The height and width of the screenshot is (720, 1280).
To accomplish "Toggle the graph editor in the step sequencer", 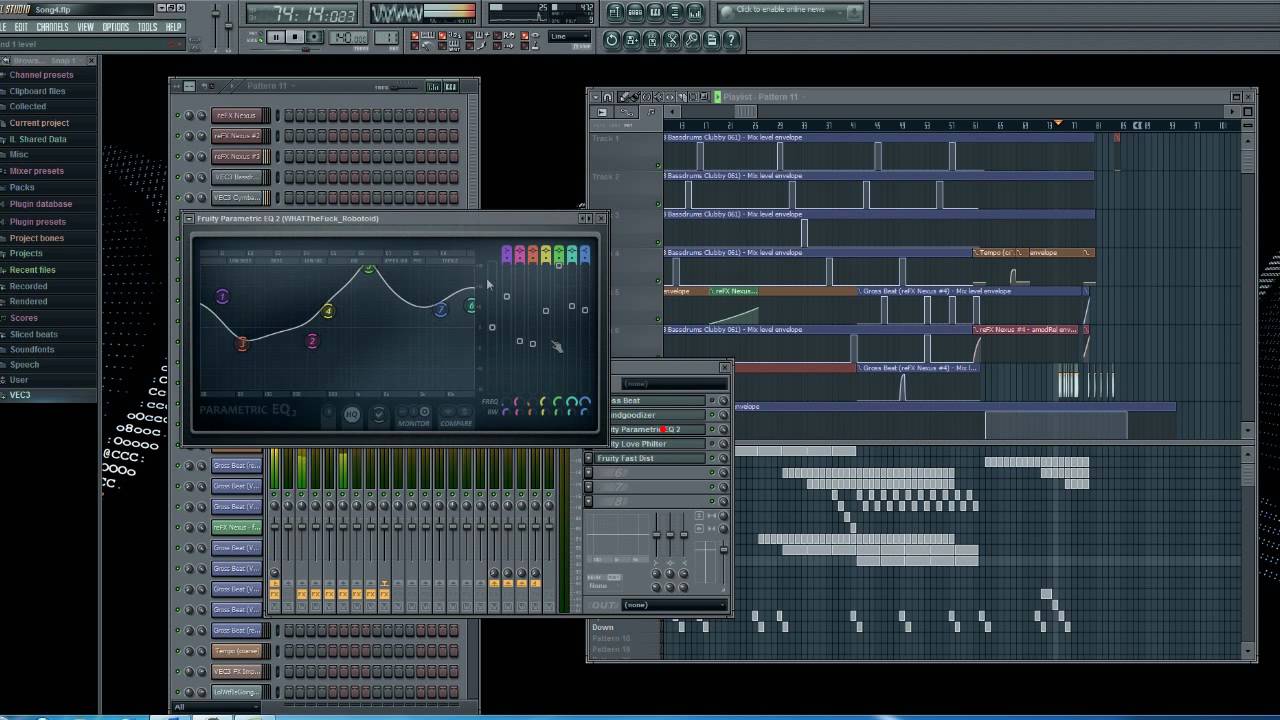I will coord(433,87).
